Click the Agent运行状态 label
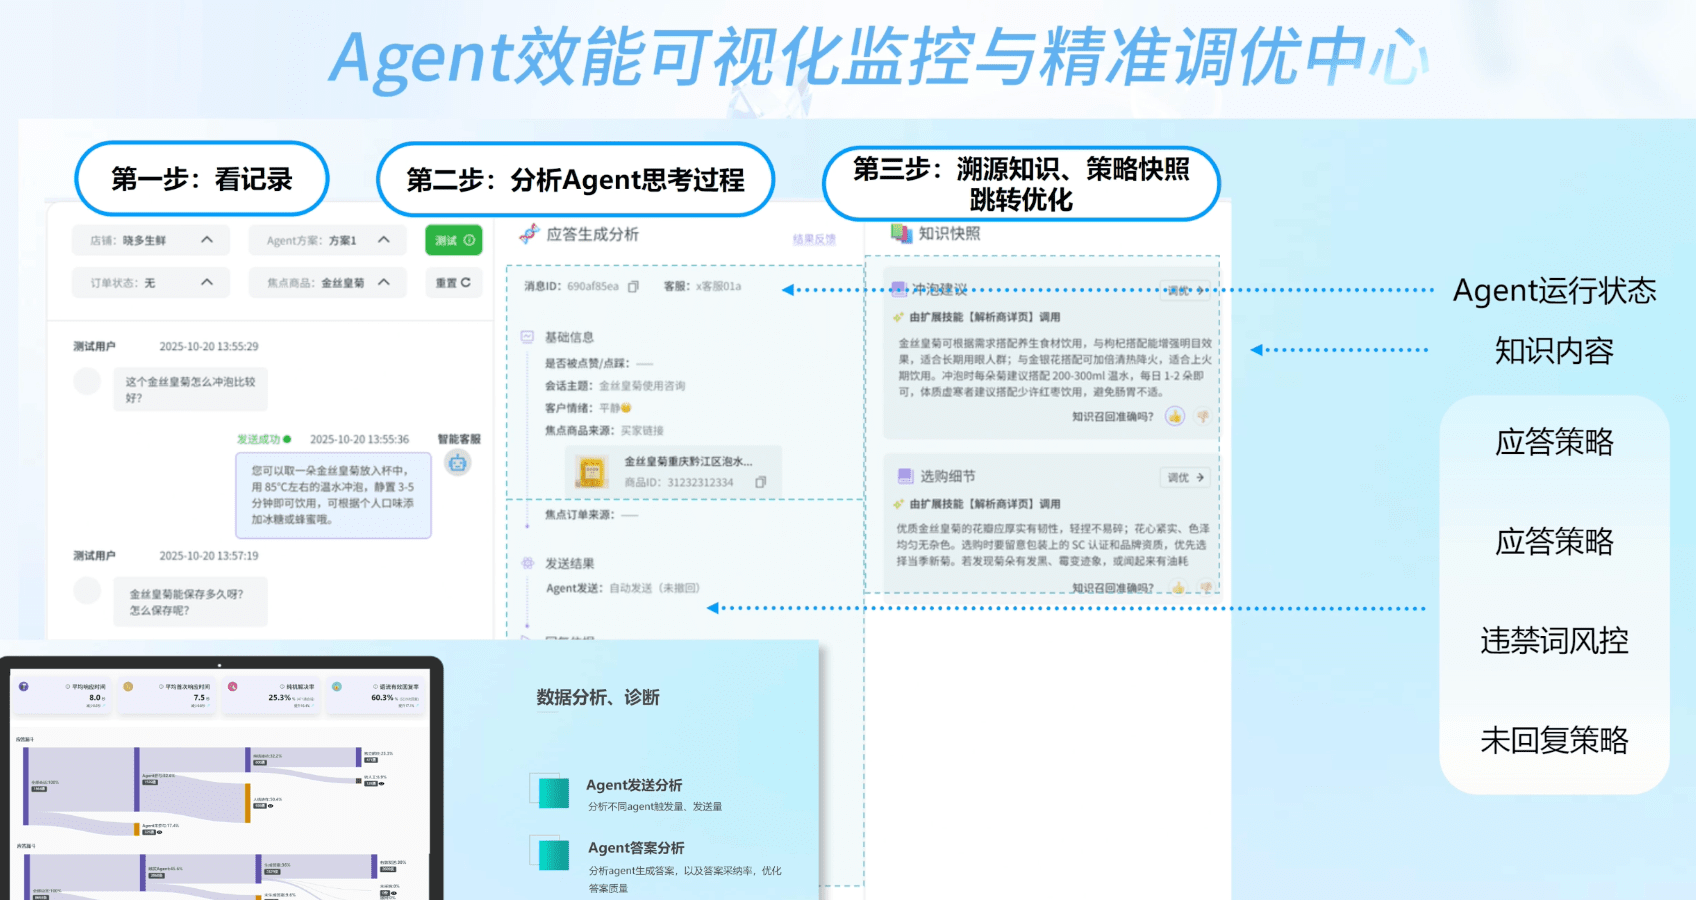The height and width of the screenshot is (900, 1696). pyautogui.click(x=1554, y=290)
